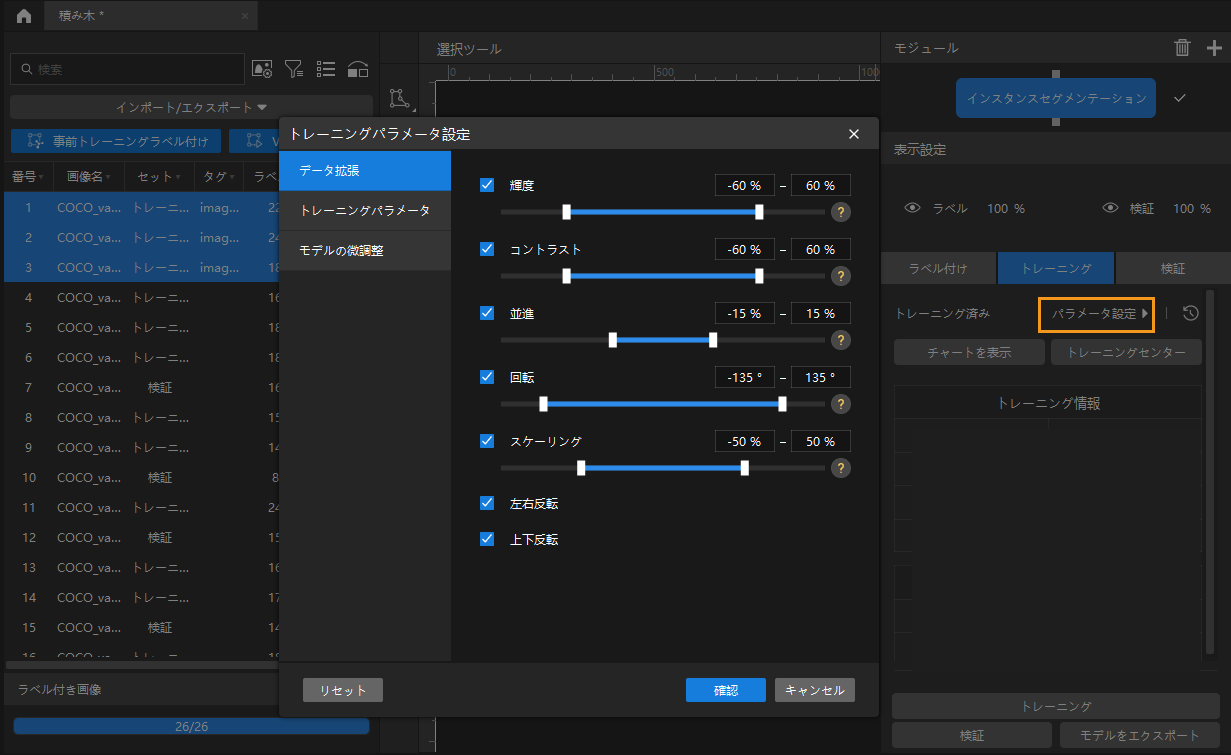The width and height of the screenshot is (1231, 755).
Task: Expand the パラメータ設定 arrow
Action: coord(1145,314)
